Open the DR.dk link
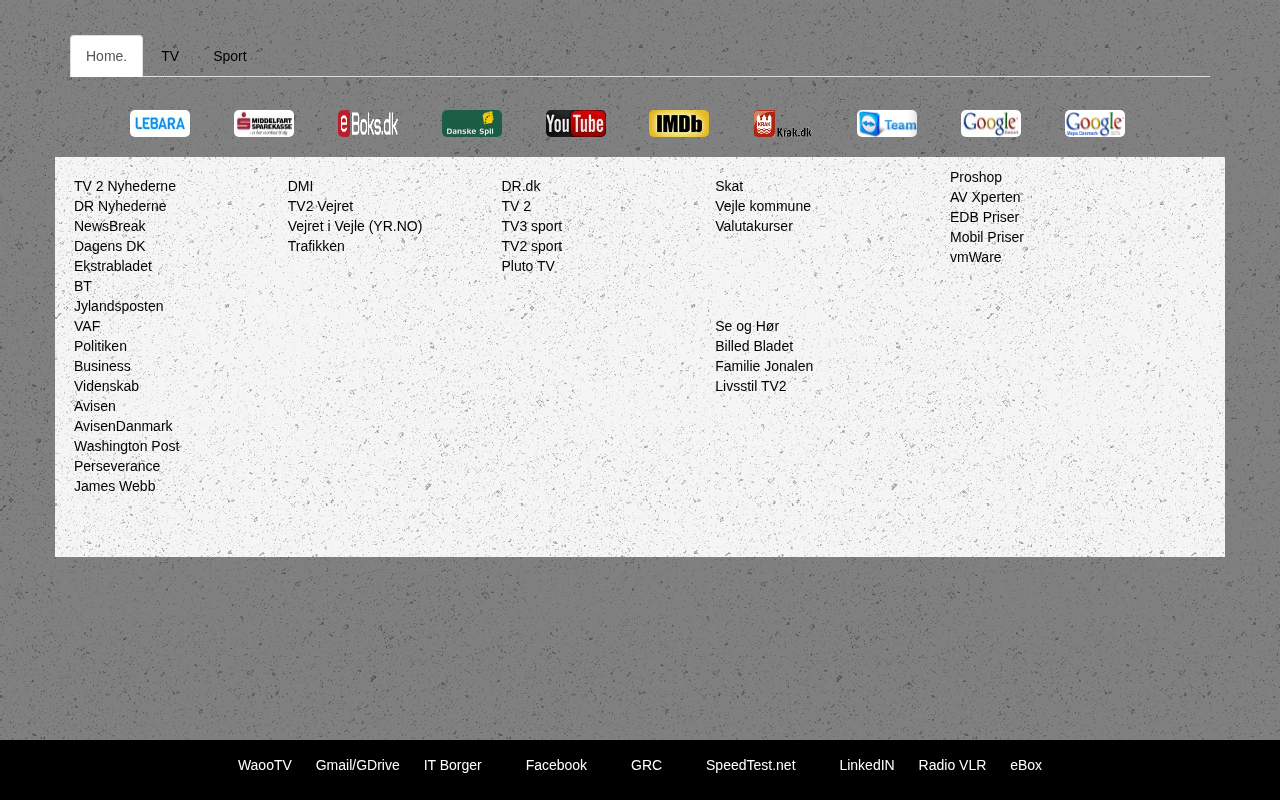This screenshot has width=1280, height=800. tap(521, 186)
